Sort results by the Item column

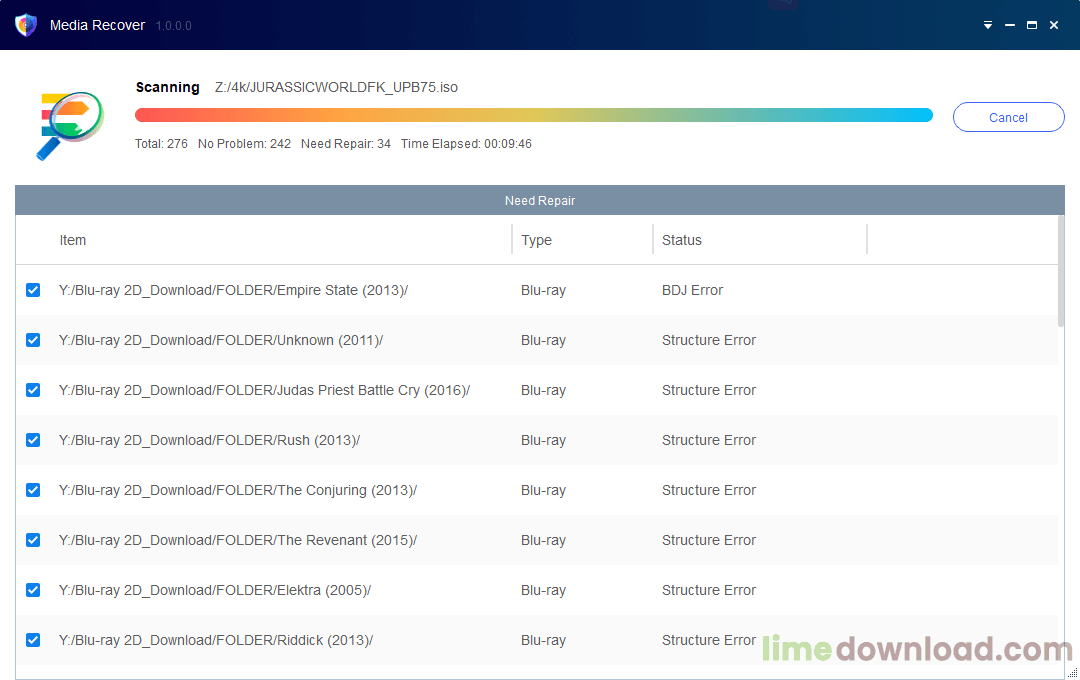pos(73,240)
